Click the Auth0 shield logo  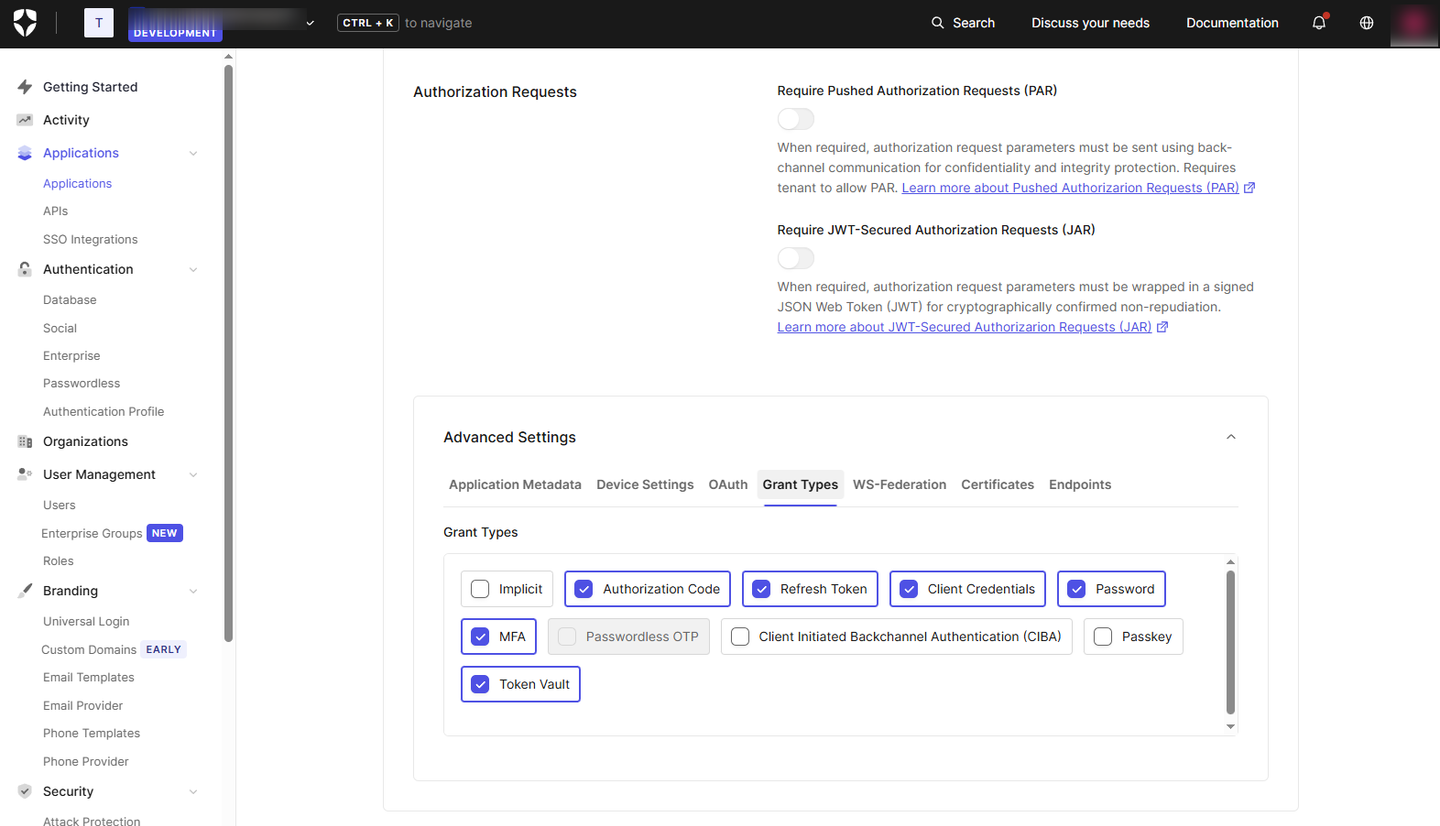coord(25,23)
